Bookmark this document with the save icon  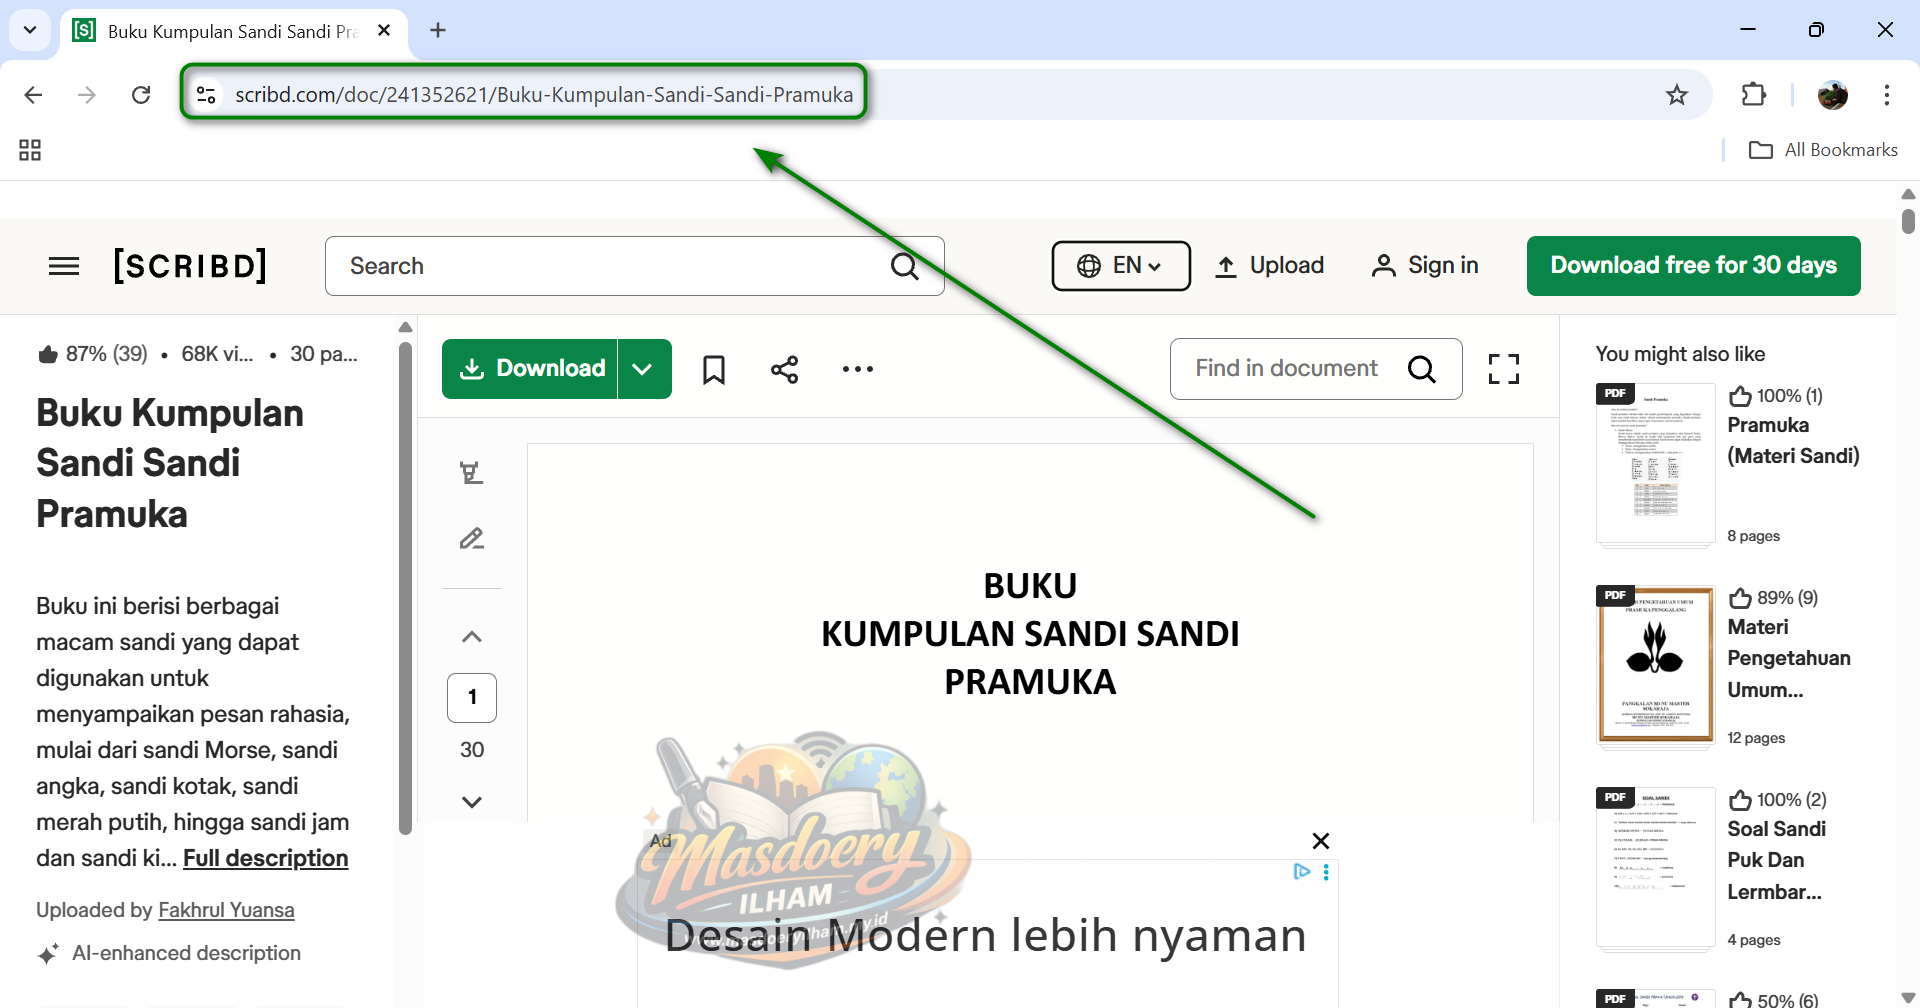click(x=713, y=370)
